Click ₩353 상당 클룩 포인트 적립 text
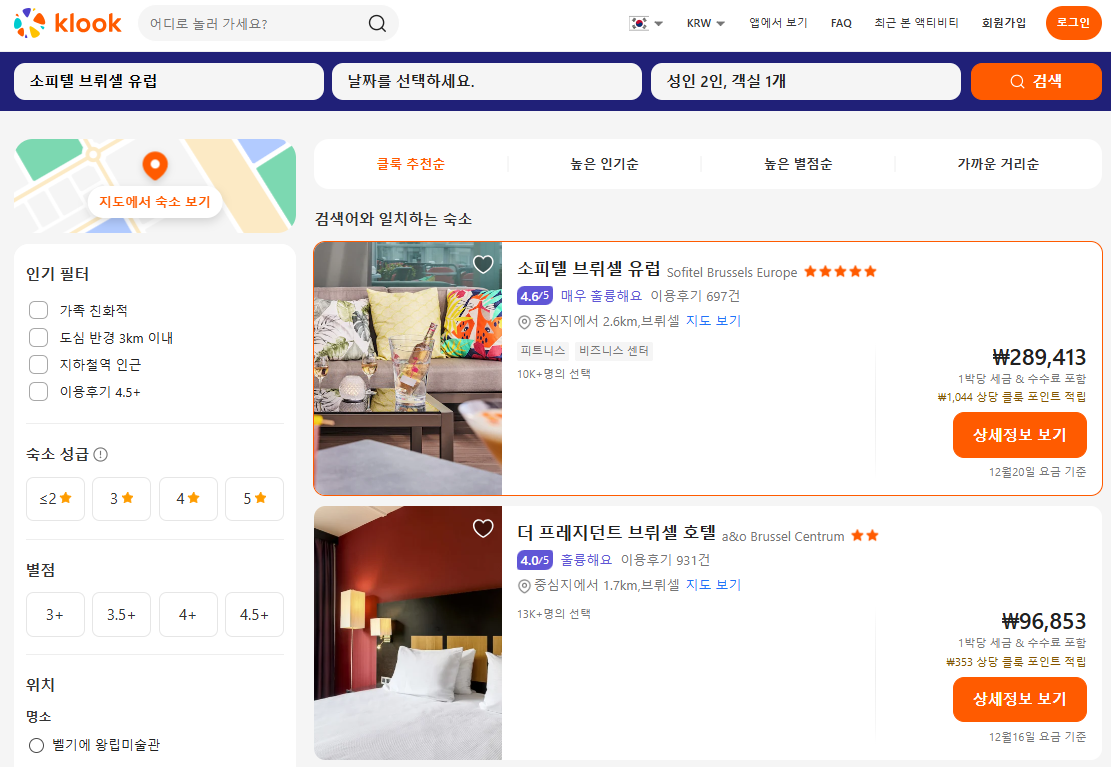This screenshot has height=767, width=1111. [1016, 661]
